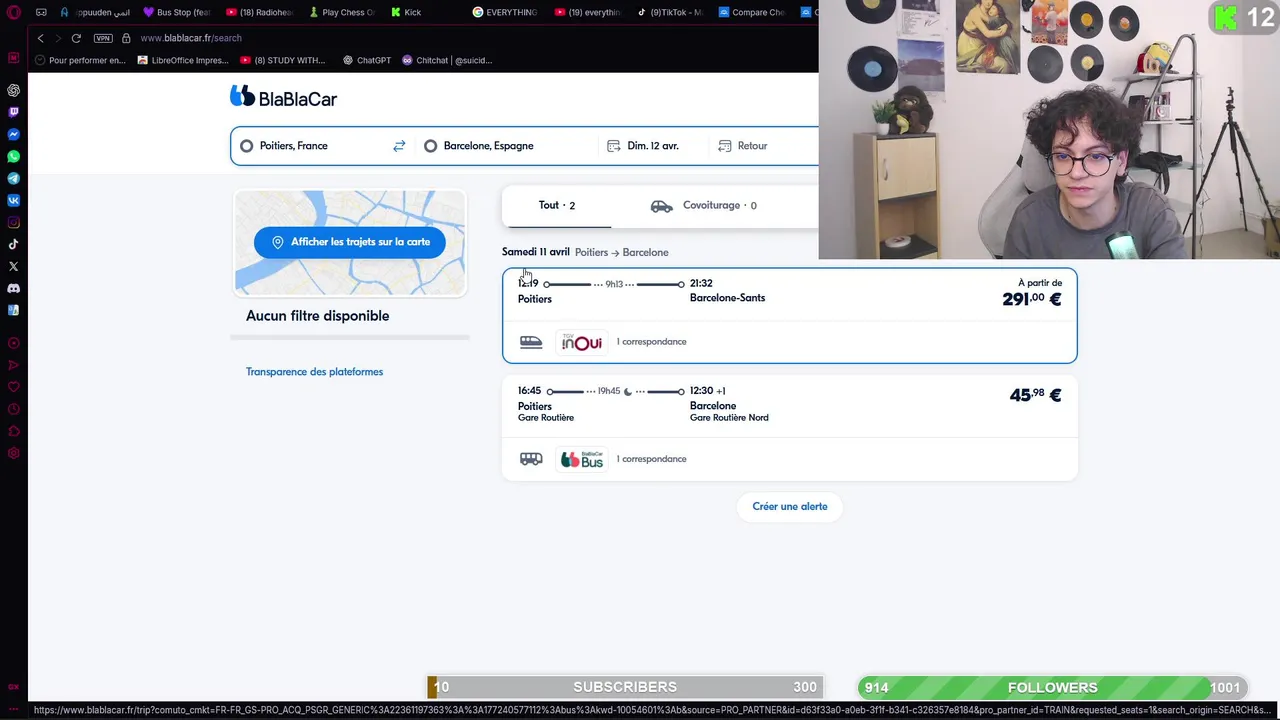This screenshot has height=720, width=1280.
Task: Open the LibreOffice Impress bookmark
Action: 183,60
